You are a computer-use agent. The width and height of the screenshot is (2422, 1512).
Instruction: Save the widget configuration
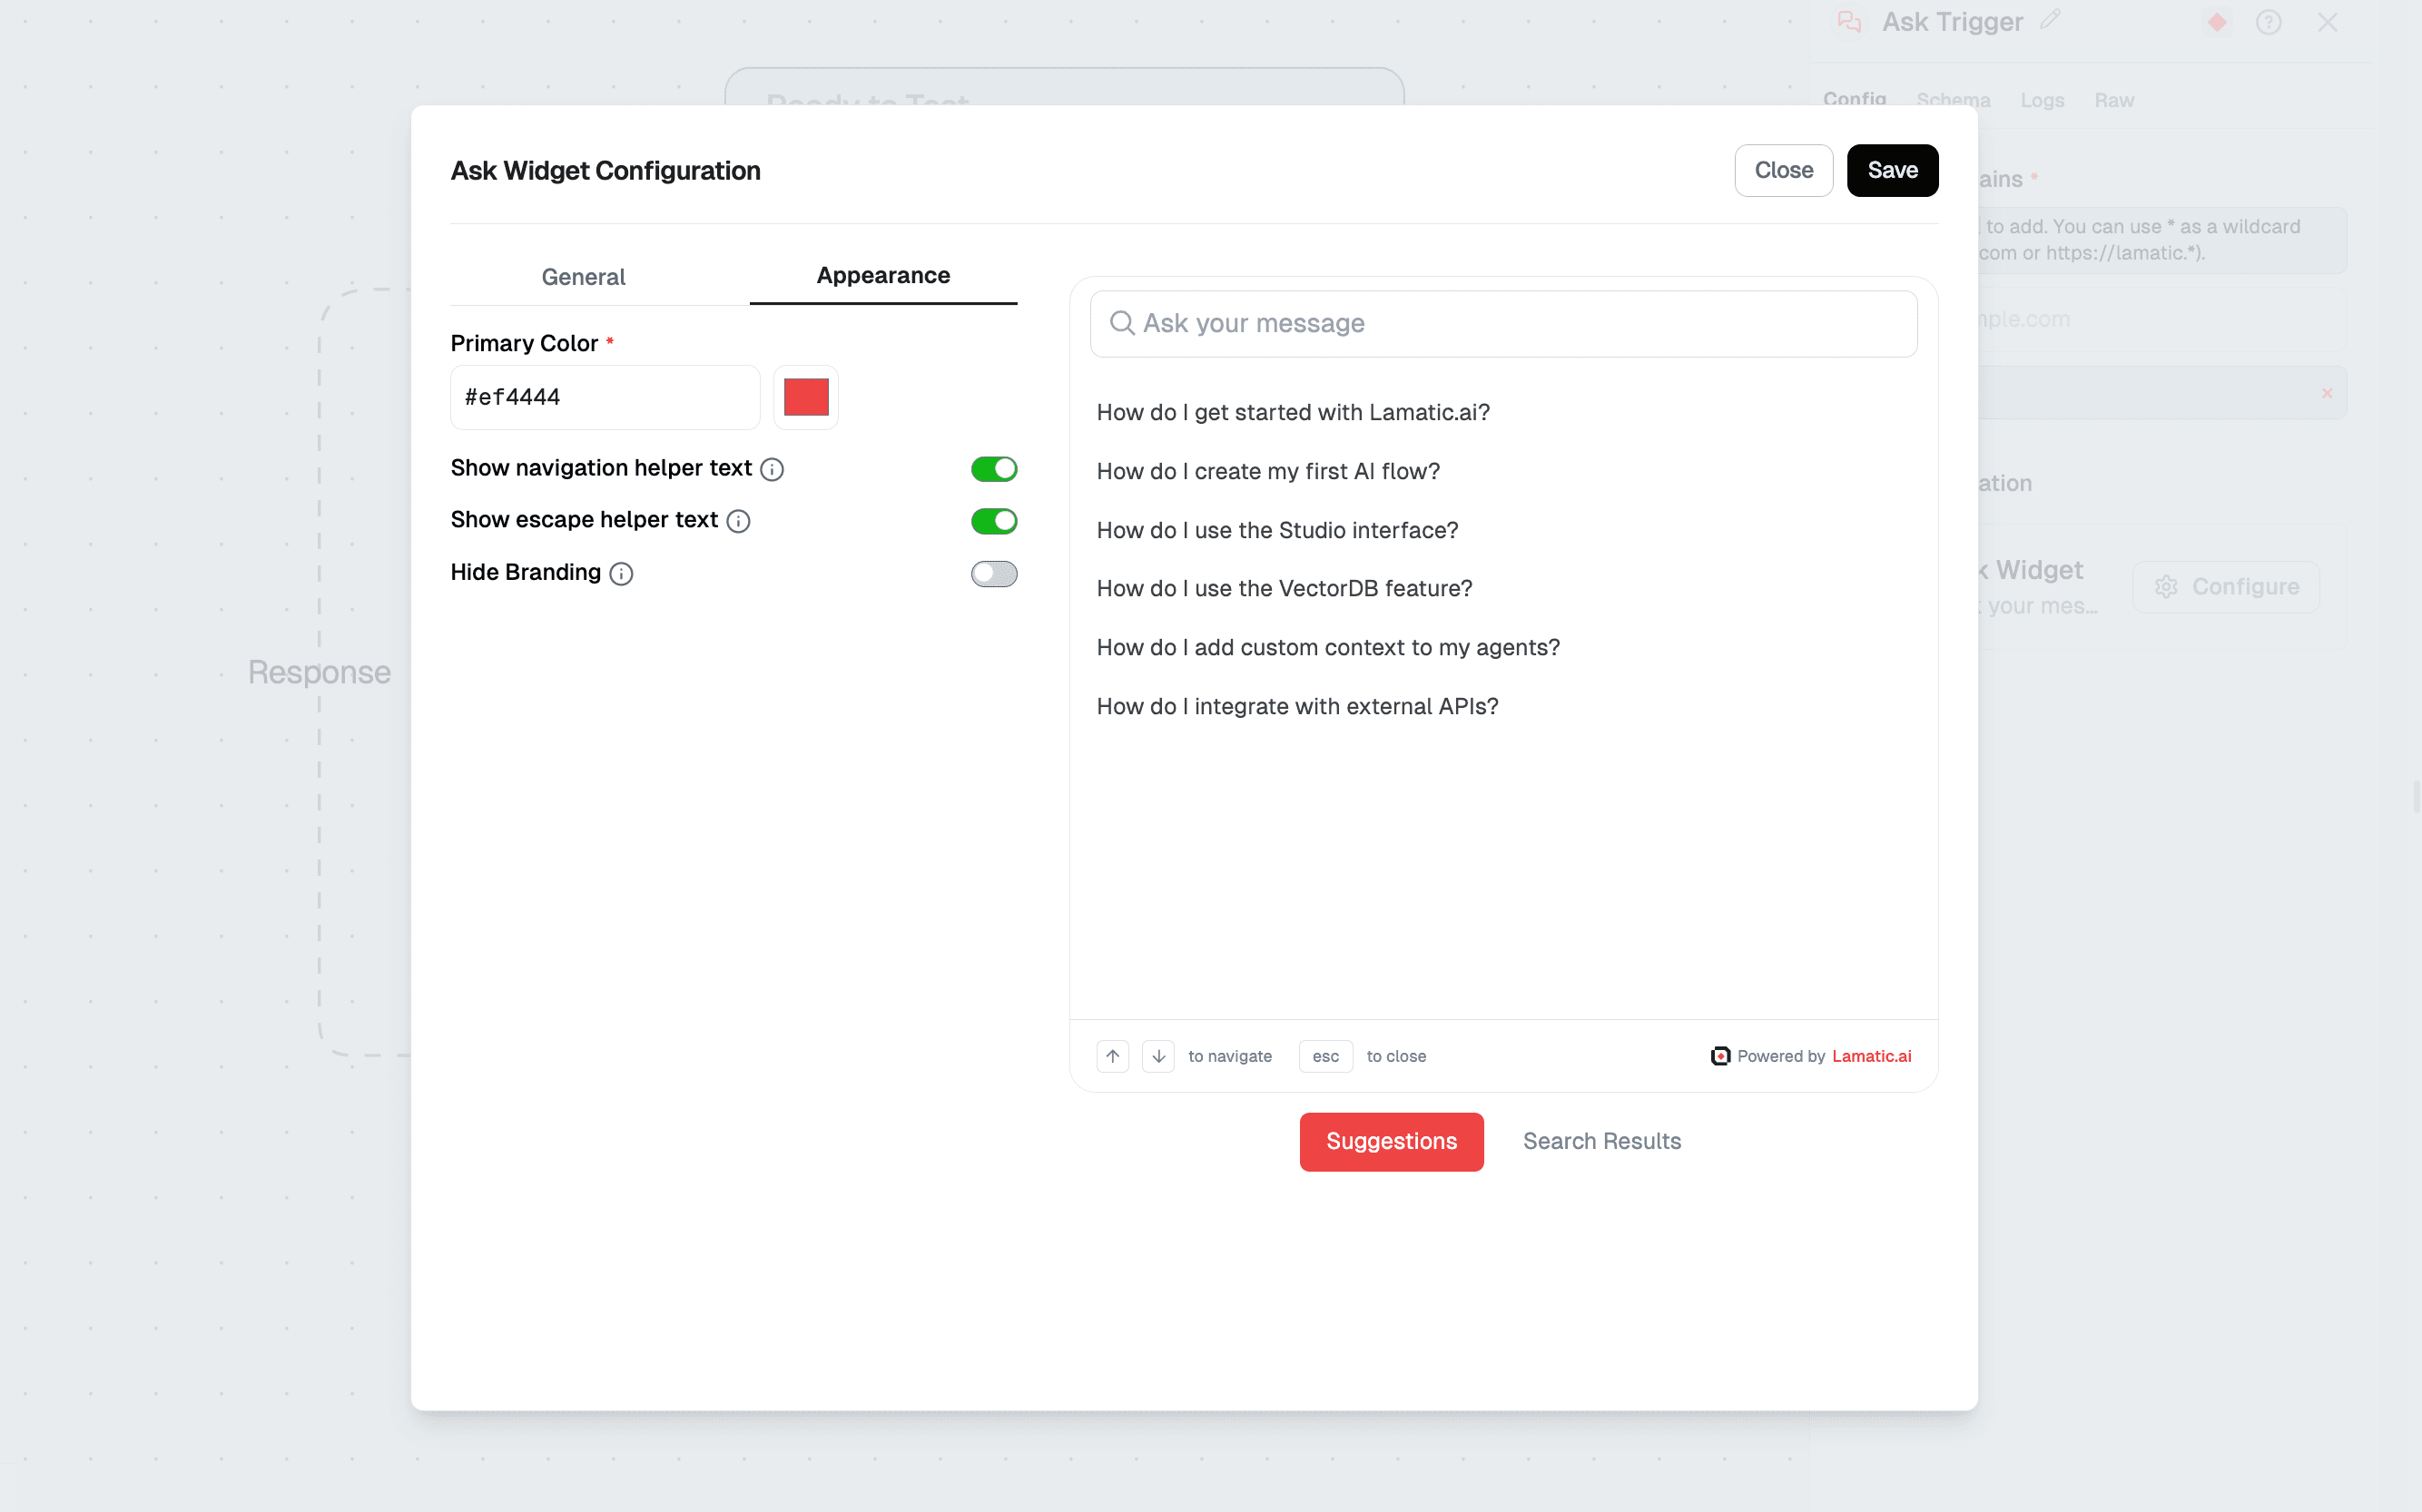pyautogui.click(x=1893, y=170)
